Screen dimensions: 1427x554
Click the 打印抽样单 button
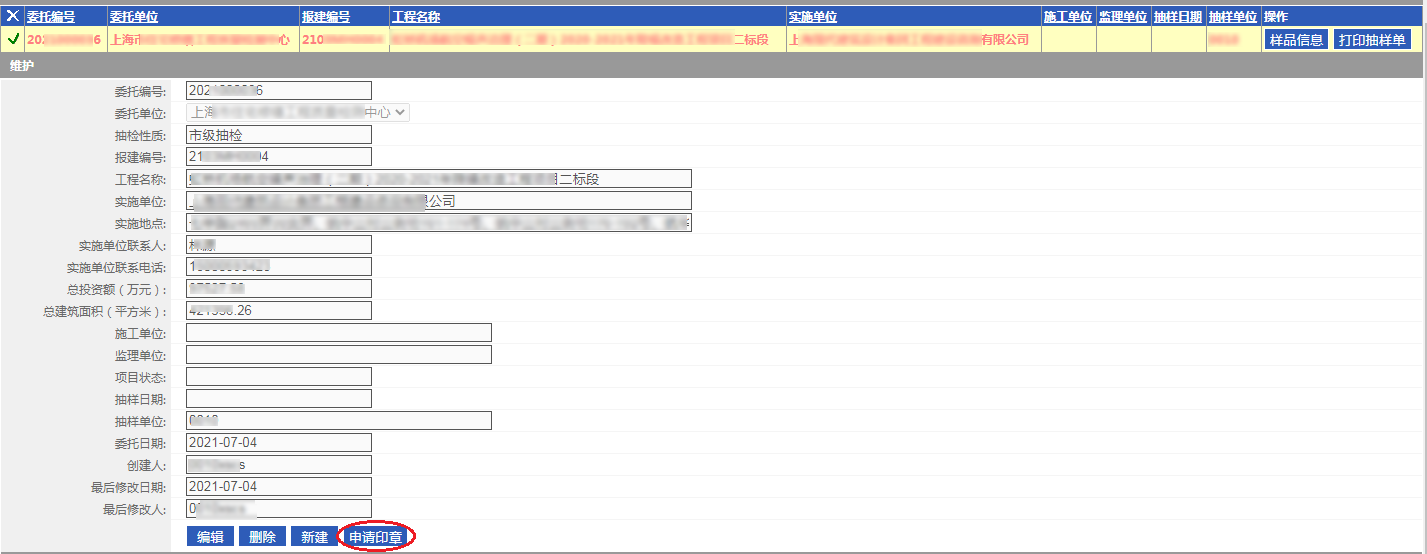coord(1372,40)
